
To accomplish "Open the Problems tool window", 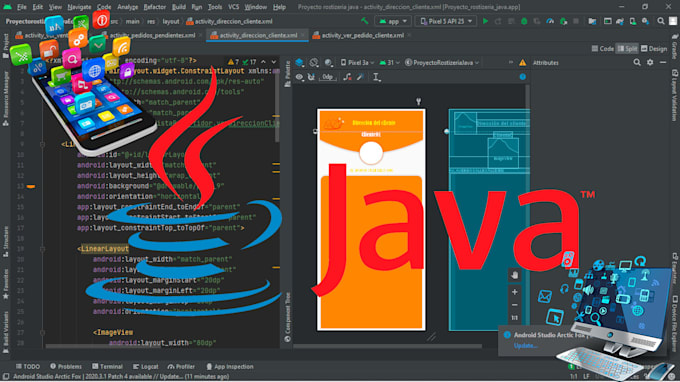I will 66,366.
